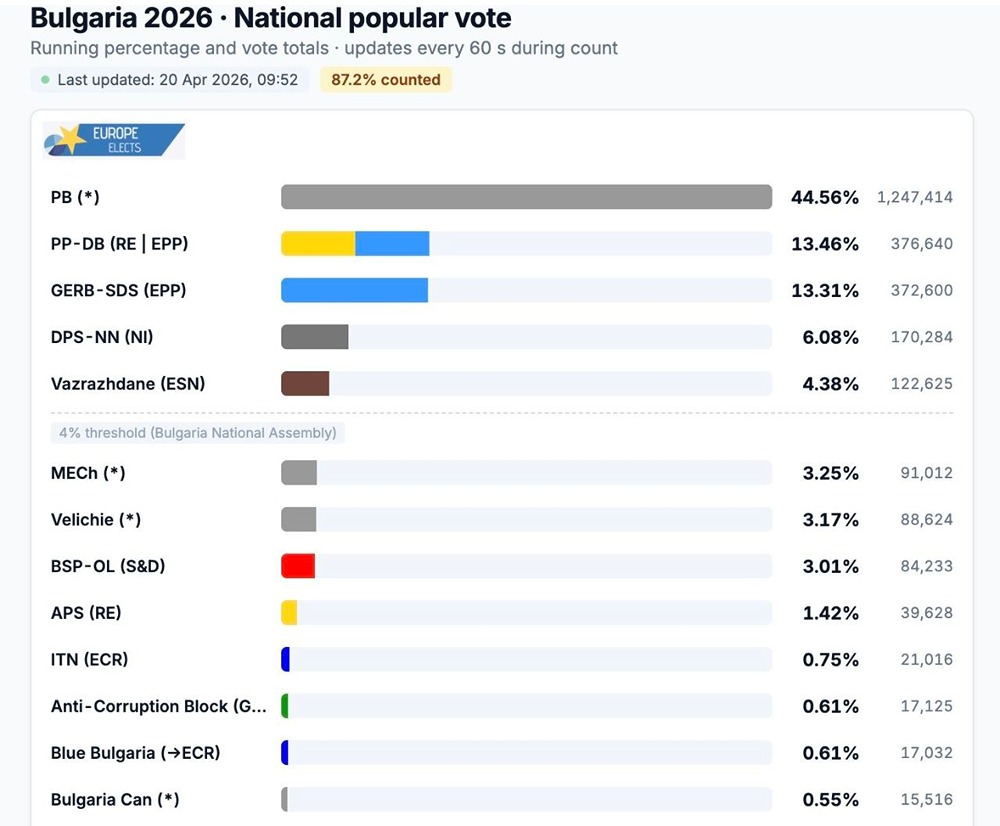This screenshot has height=826, width=1000.
Task: Click the 44.56% percentage for PB
Action: coord(824,197)
